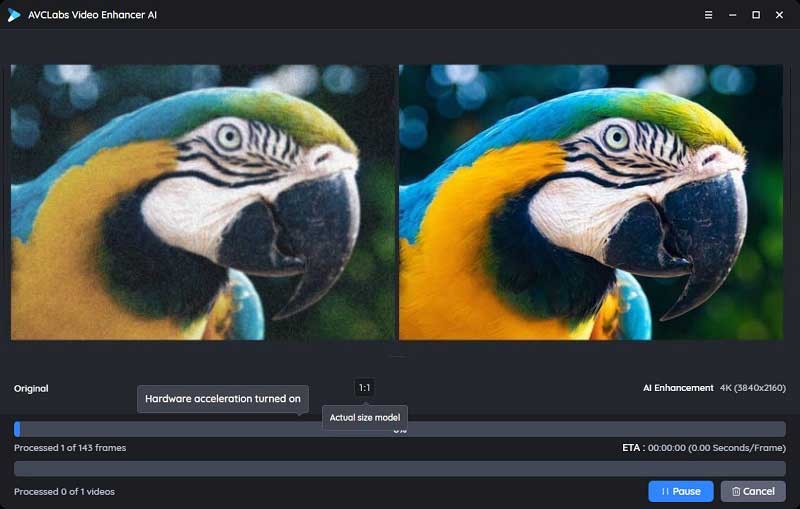The width and height of the screenshot is (800, 509).
Task: Open the hamburger menu in title bar
Action: click(x=708, y=15)
